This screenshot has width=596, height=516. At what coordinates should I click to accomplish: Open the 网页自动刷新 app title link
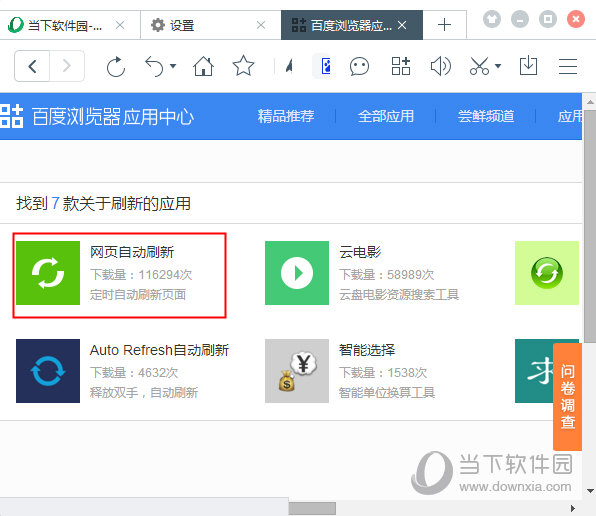pos(132,252)
